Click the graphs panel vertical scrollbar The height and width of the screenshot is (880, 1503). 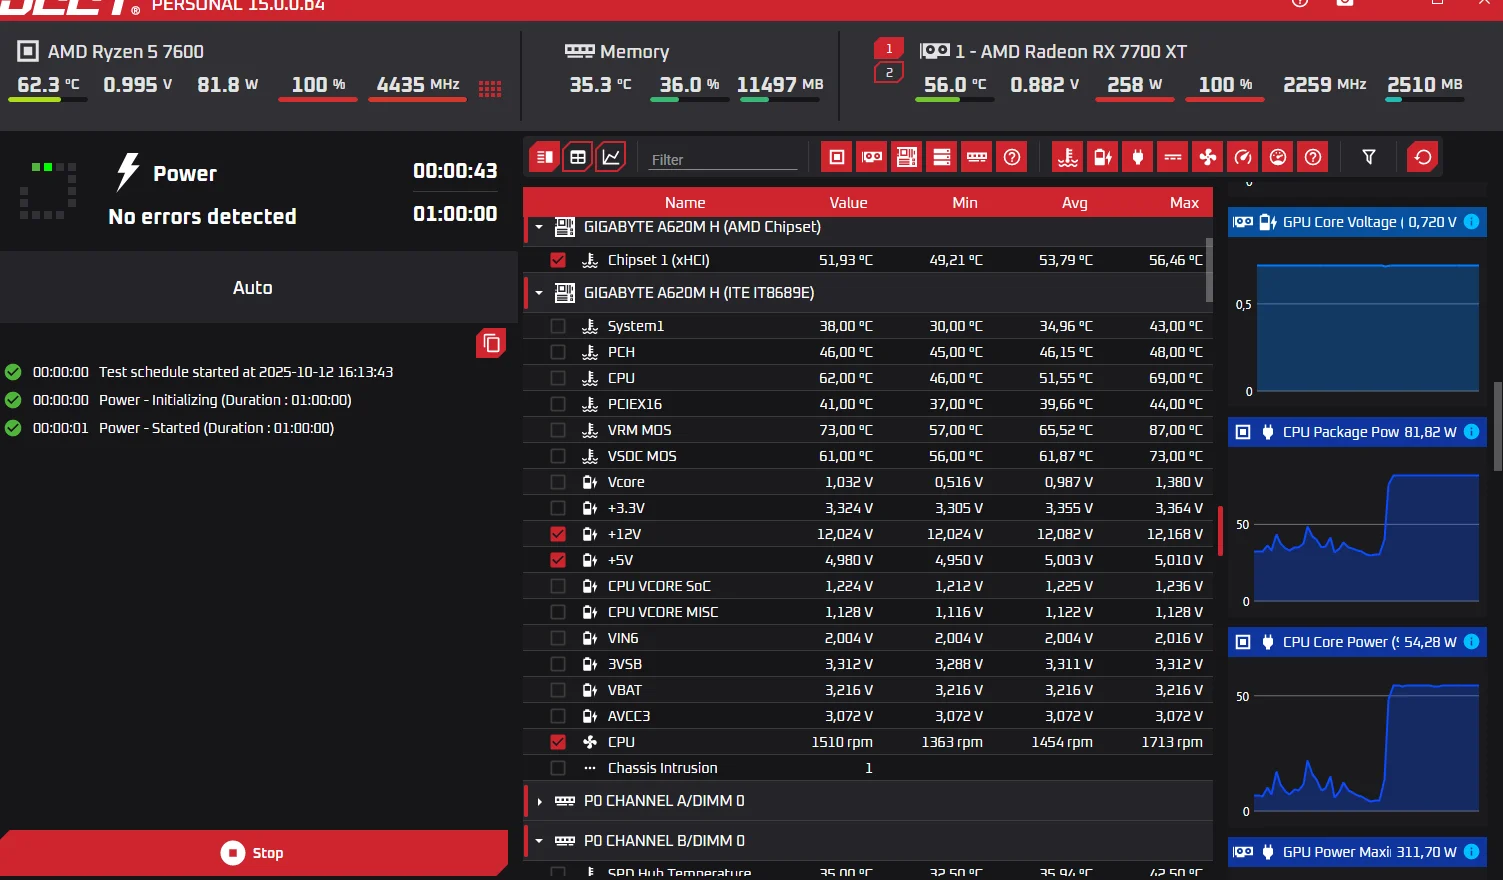tap(1497, 425)
